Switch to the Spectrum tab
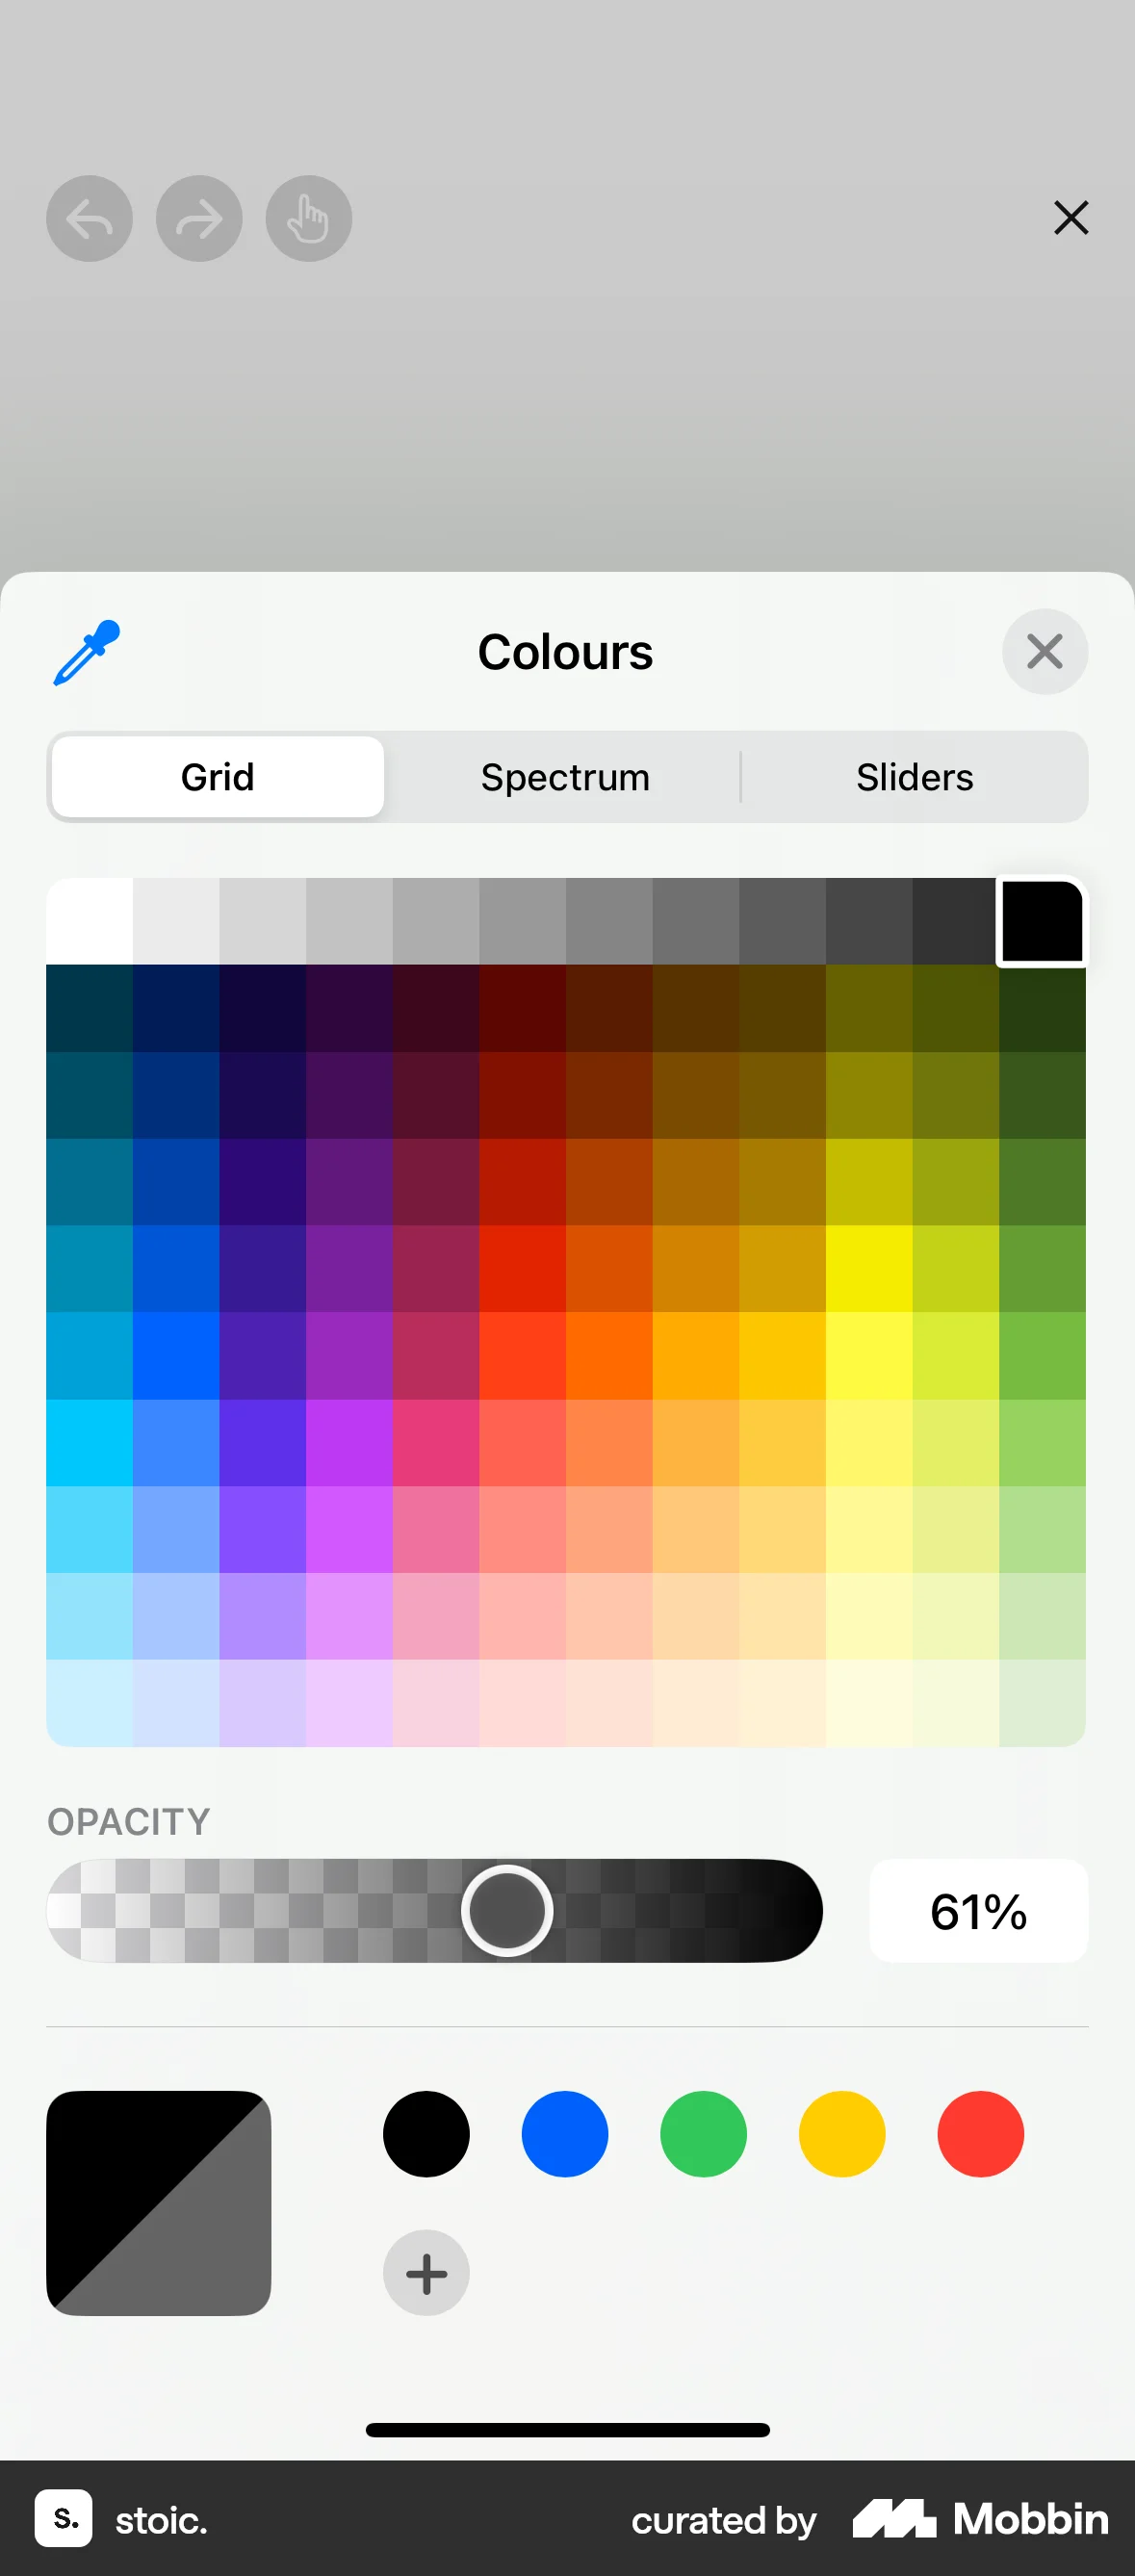1135x2576 pixels. pyautogui.click(x=564, y=776)
